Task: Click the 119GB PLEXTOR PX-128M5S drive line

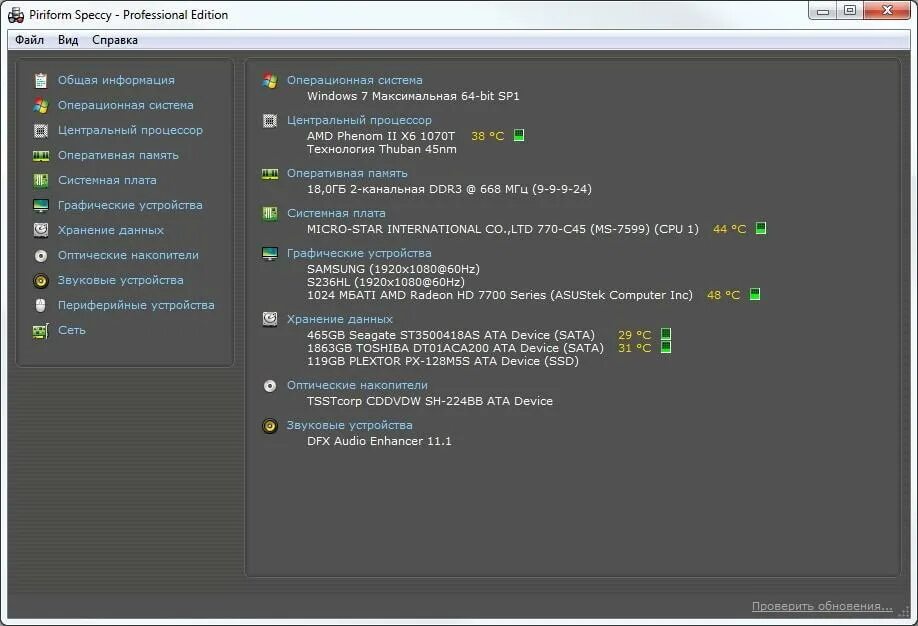Action: (443, 361)
